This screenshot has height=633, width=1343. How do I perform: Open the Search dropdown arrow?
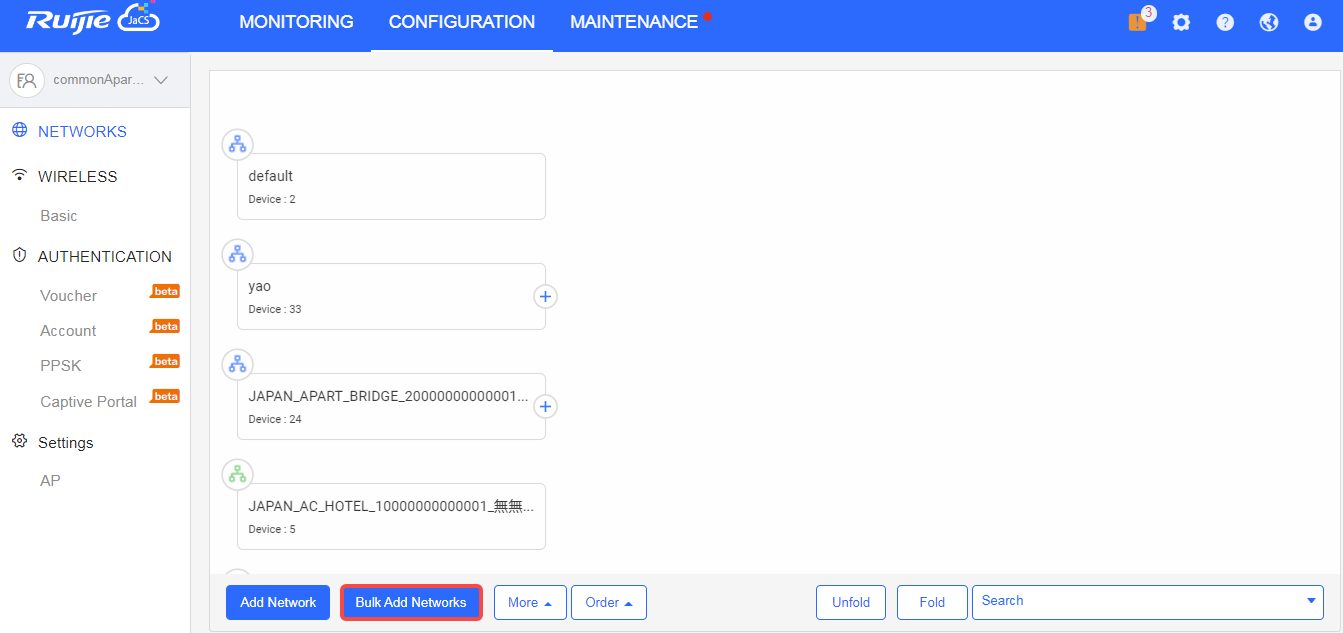(1311, 601)
